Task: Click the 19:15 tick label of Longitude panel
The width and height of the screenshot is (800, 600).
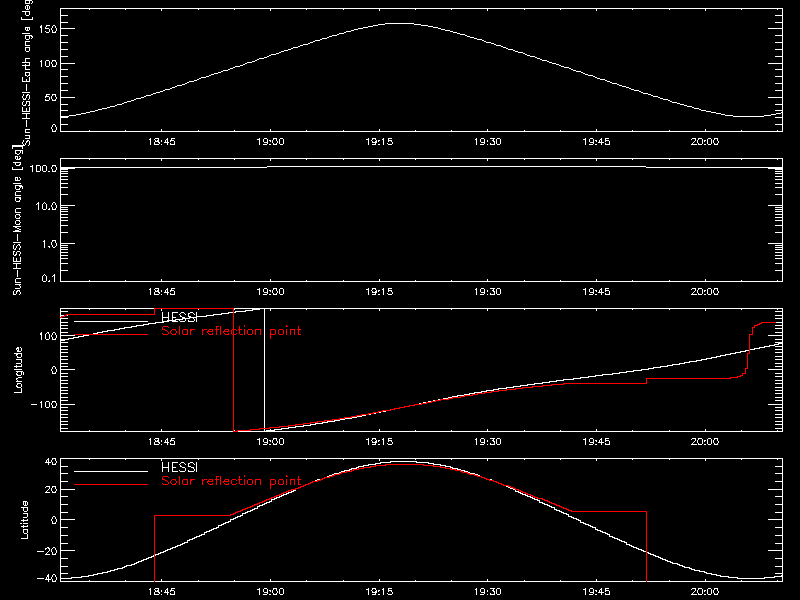Action: pos(379,442)
